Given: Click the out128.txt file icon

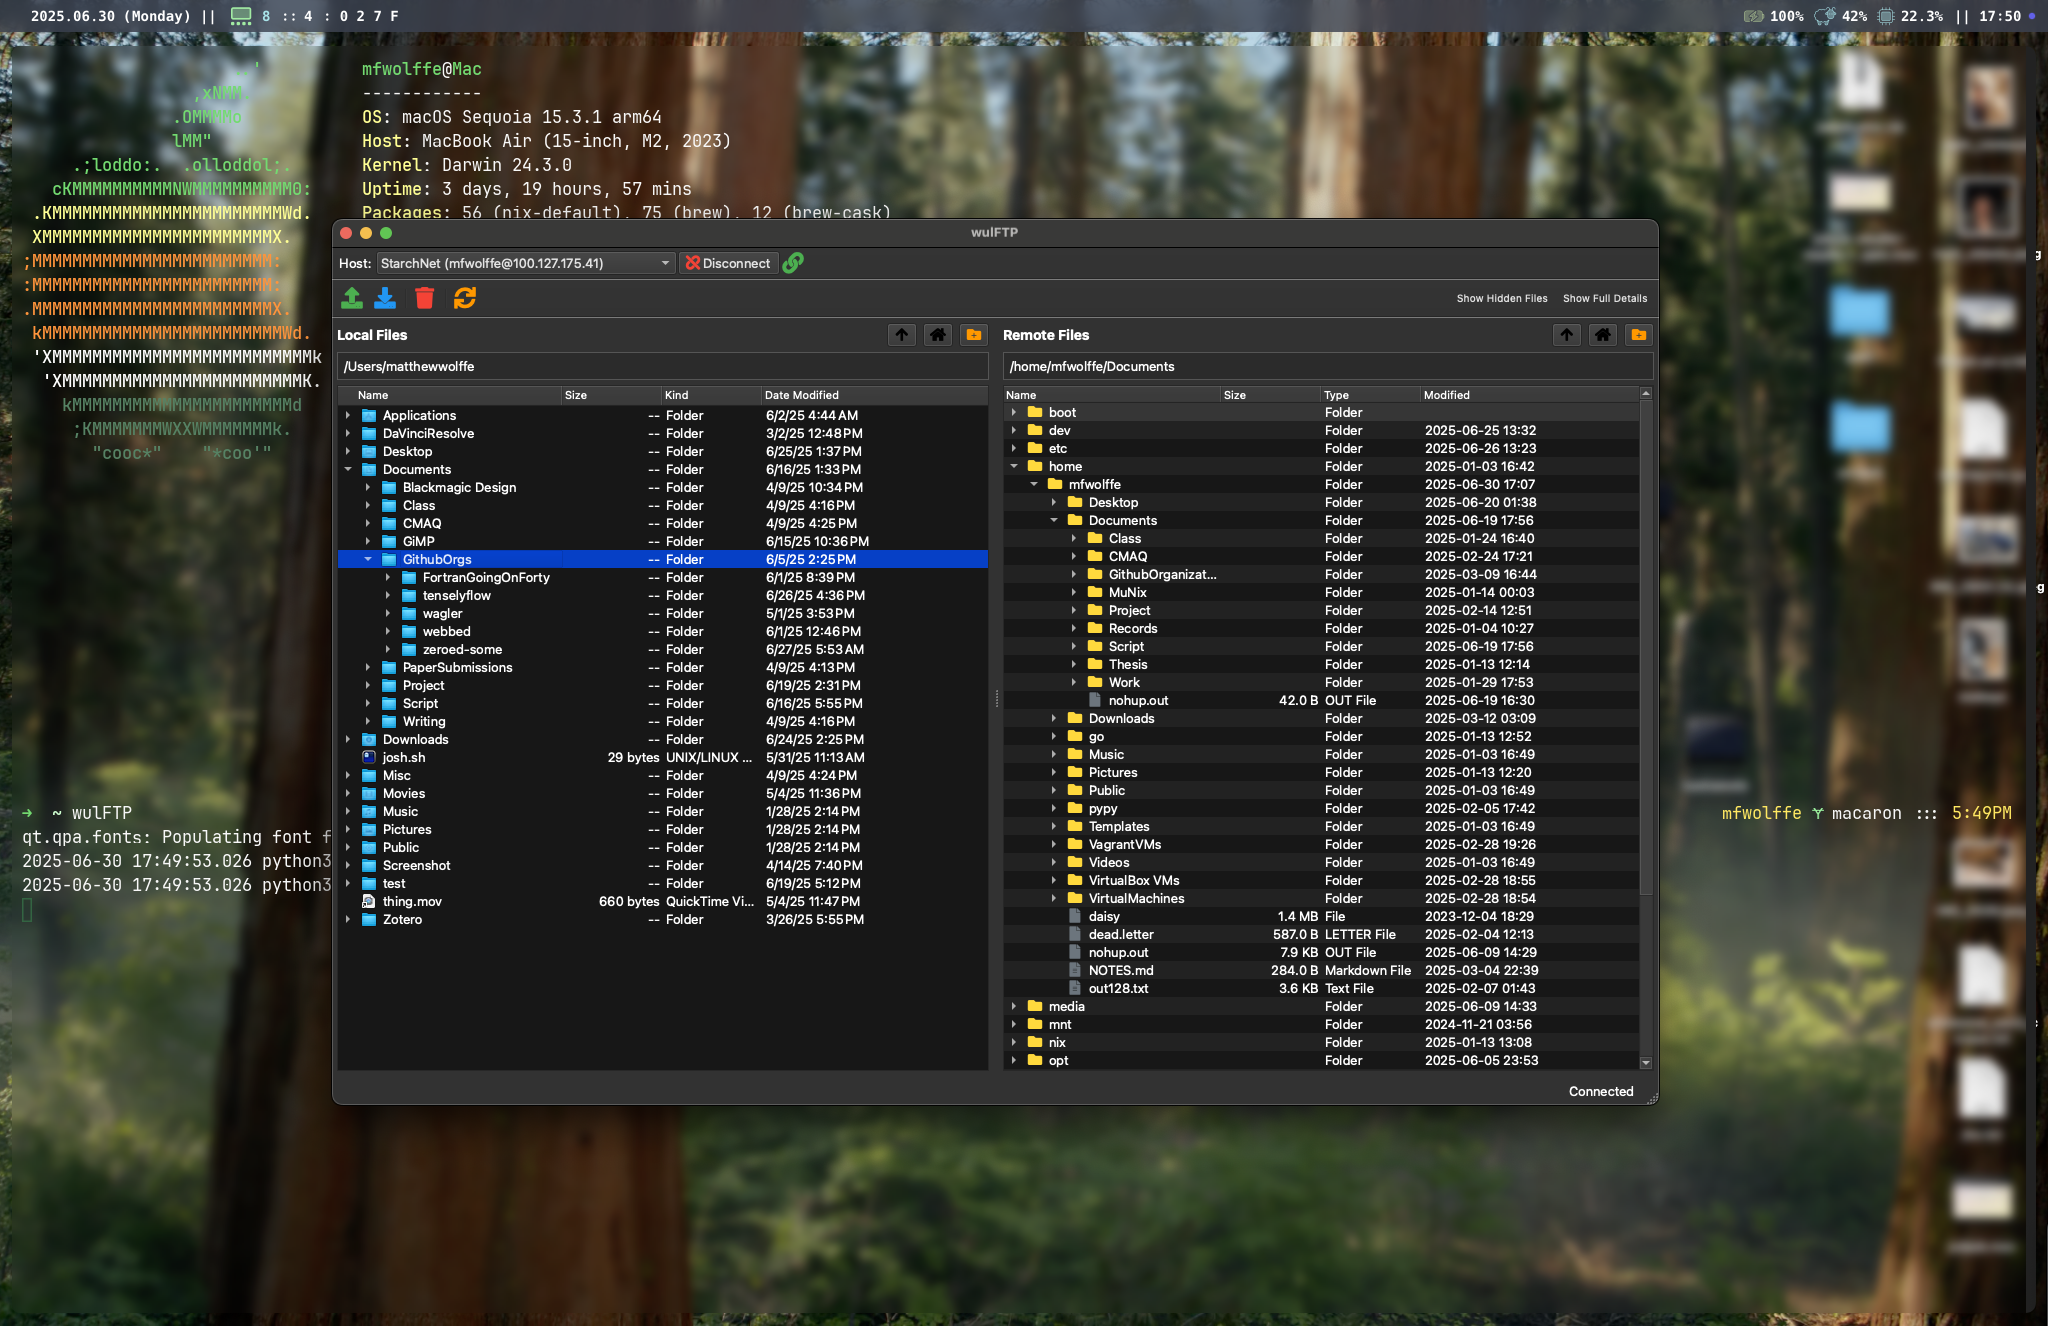Looking at the screenshot, I should 1075,988.
